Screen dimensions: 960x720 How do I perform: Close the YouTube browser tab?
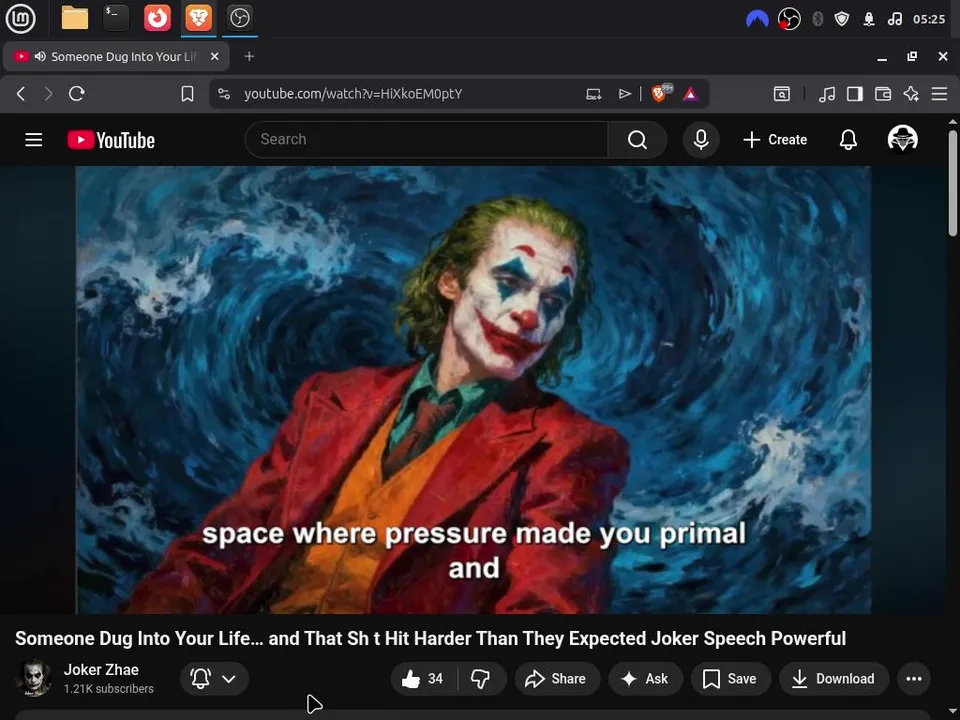coord(214,56)
